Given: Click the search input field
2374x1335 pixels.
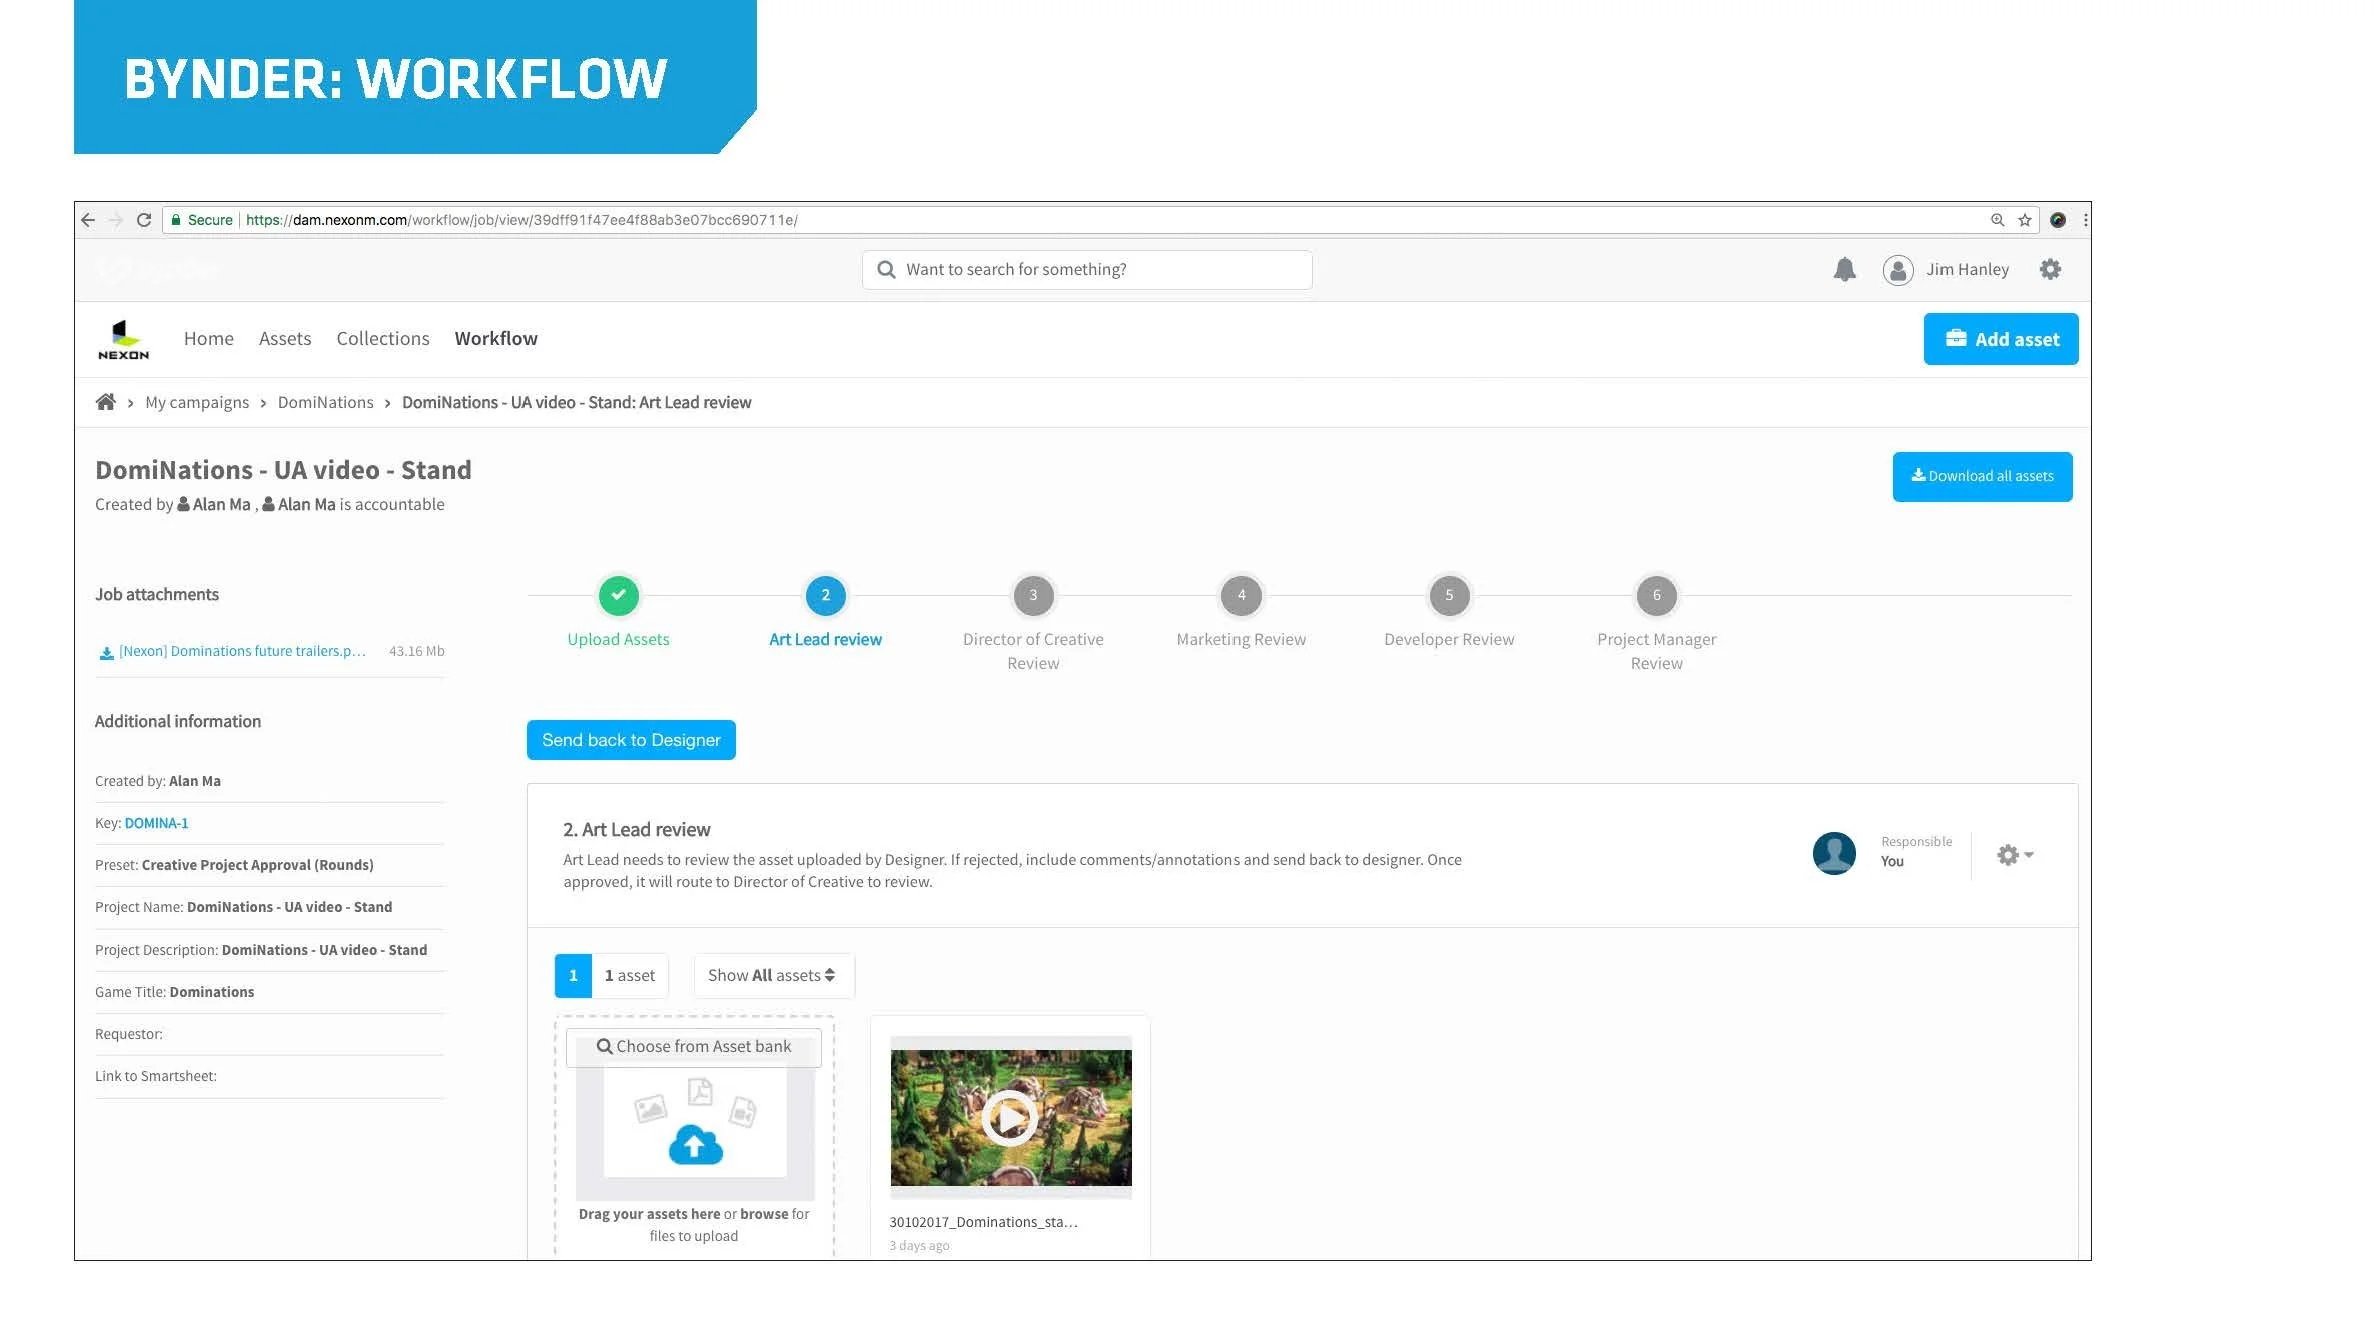Looking at the screenshot, I should coord(1087,270).
